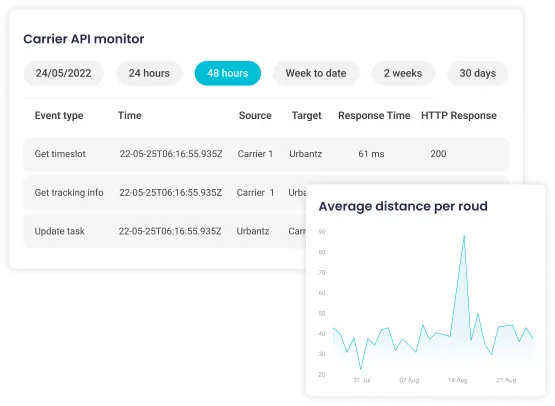Open the Update task event row
Image resolution: width=555 pixels, height=406 pixels.
165,231
